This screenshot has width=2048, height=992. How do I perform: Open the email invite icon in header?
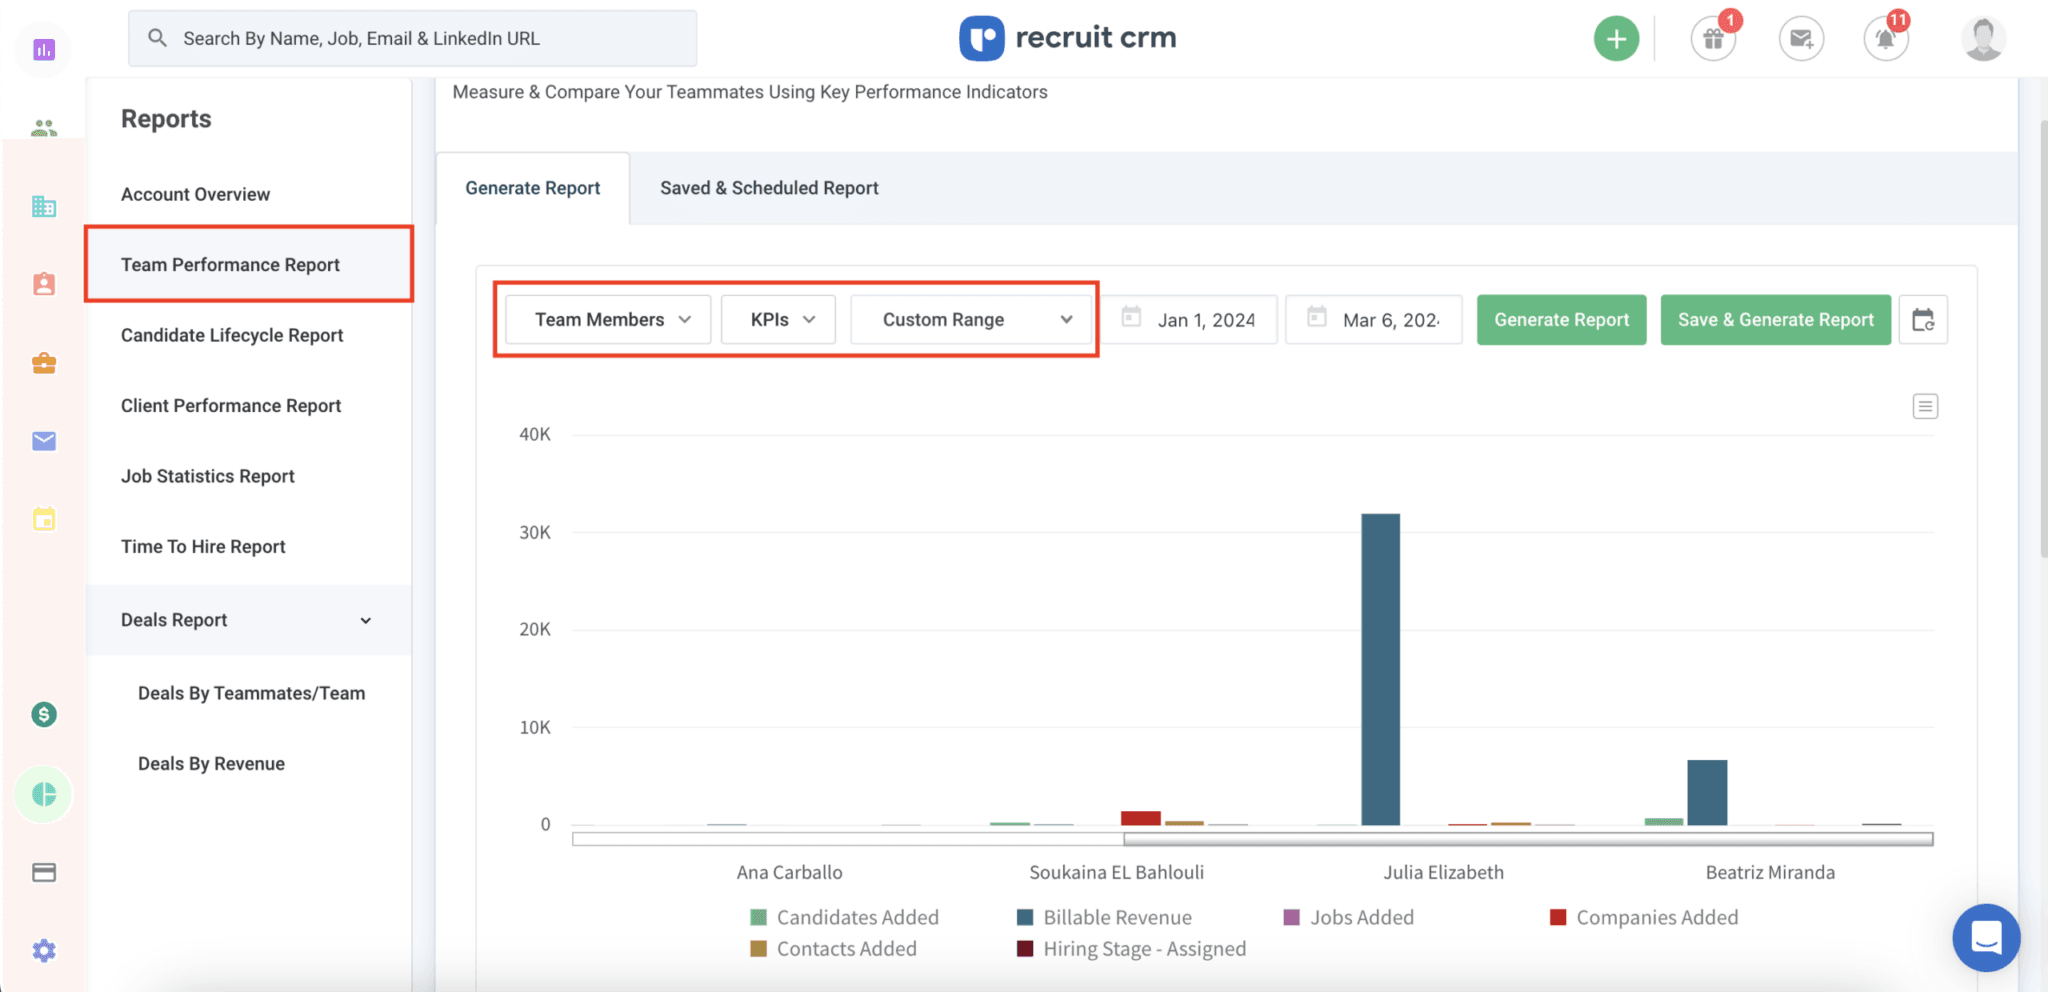pyautogui.click(x=1801, y=39)
